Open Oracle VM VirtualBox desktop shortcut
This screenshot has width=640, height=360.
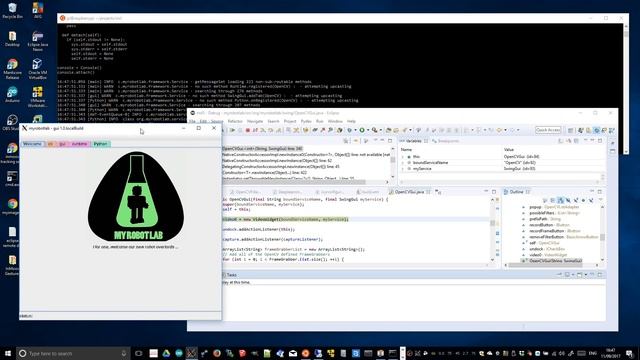pyautogui.click(x=38, y=69)
